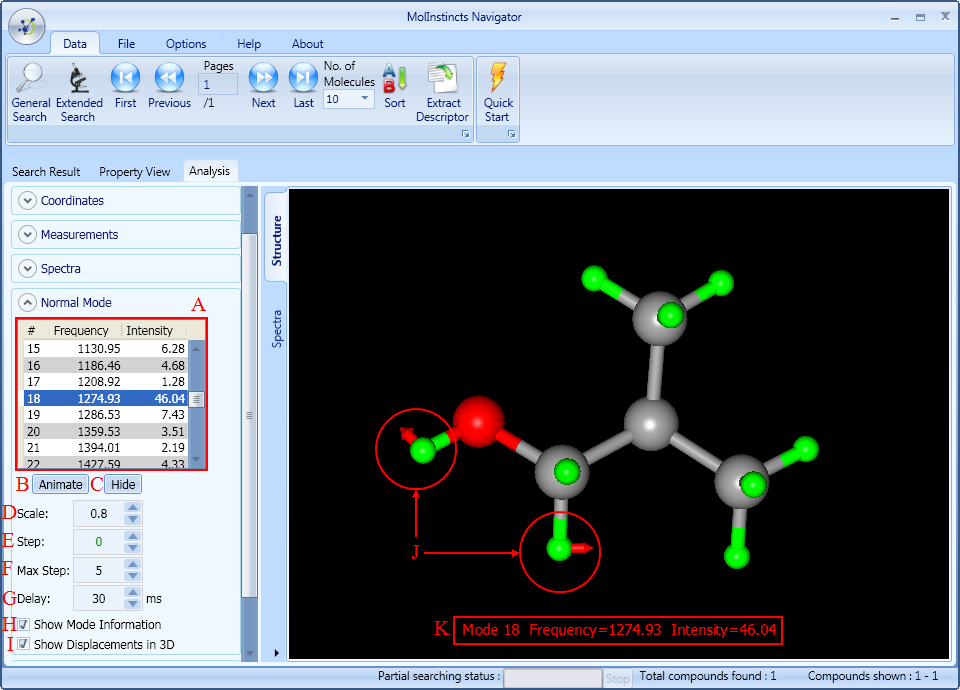Open the Help ribbon tab
The height and width of the screenshot is (690, 960).
coord(249,43)
